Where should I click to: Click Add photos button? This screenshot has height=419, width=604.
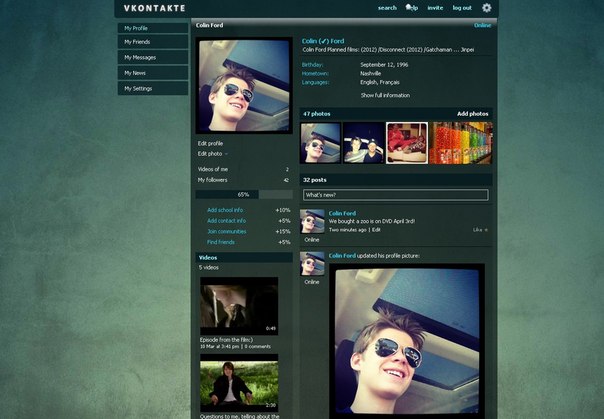(473, 114)
